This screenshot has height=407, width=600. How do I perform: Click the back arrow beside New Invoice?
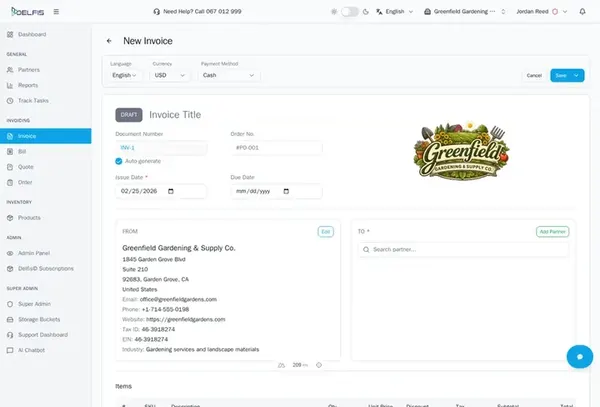pyautogui.click(x=109, y=41)
